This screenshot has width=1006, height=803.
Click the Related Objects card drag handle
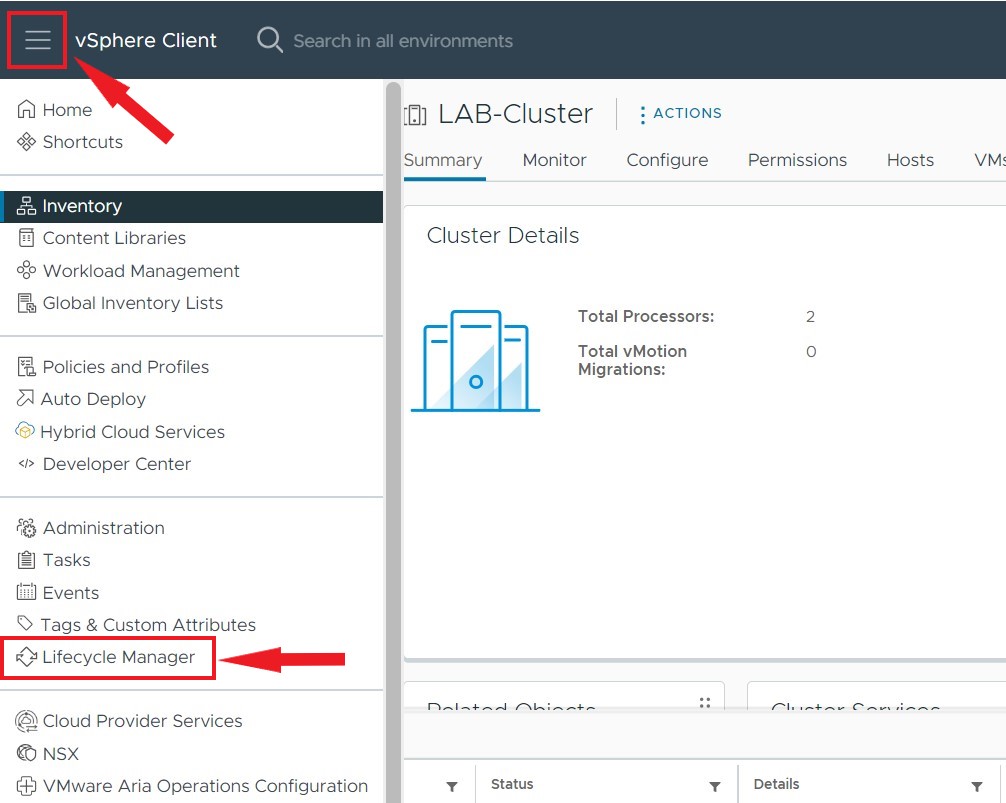pos(704,702)
